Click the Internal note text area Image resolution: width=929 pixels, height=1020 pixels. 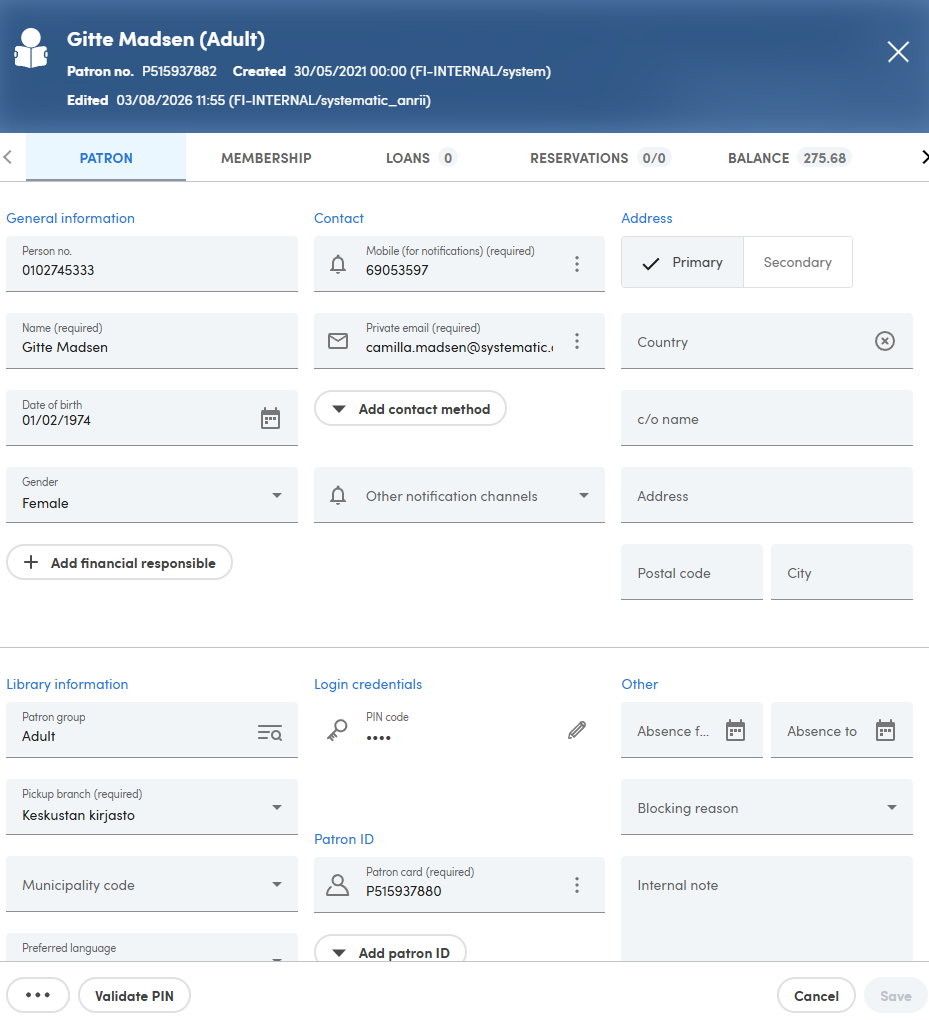(766, 908)
